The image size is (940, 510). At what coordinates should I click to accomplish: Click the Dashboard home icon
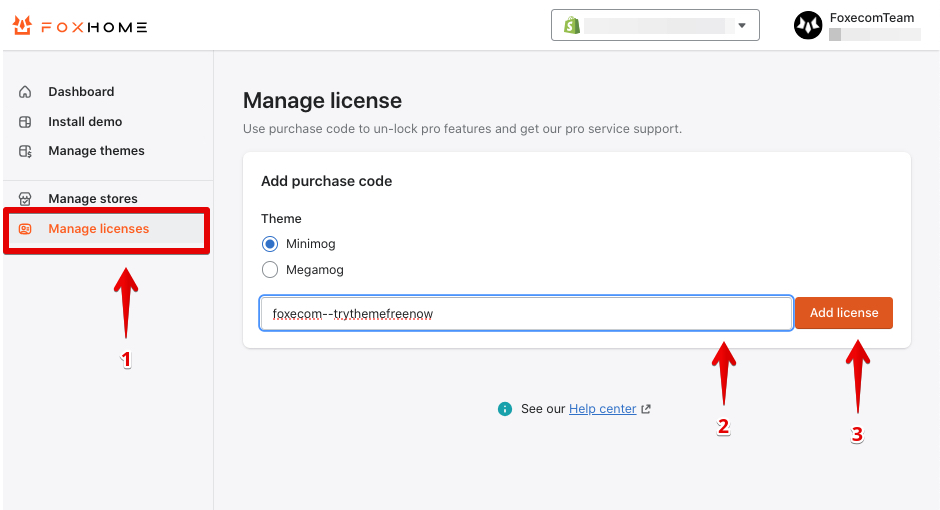pyautogui.click(x=25, y=92)
